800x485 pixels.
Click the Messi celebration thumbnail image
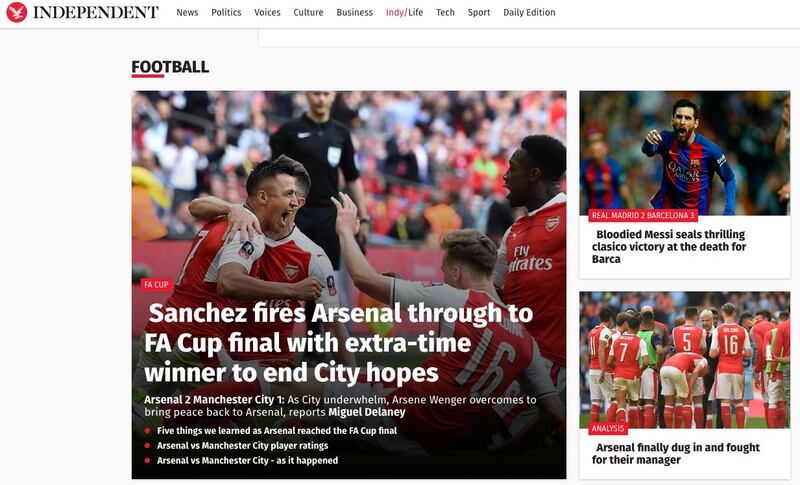[x=684, y=153]
